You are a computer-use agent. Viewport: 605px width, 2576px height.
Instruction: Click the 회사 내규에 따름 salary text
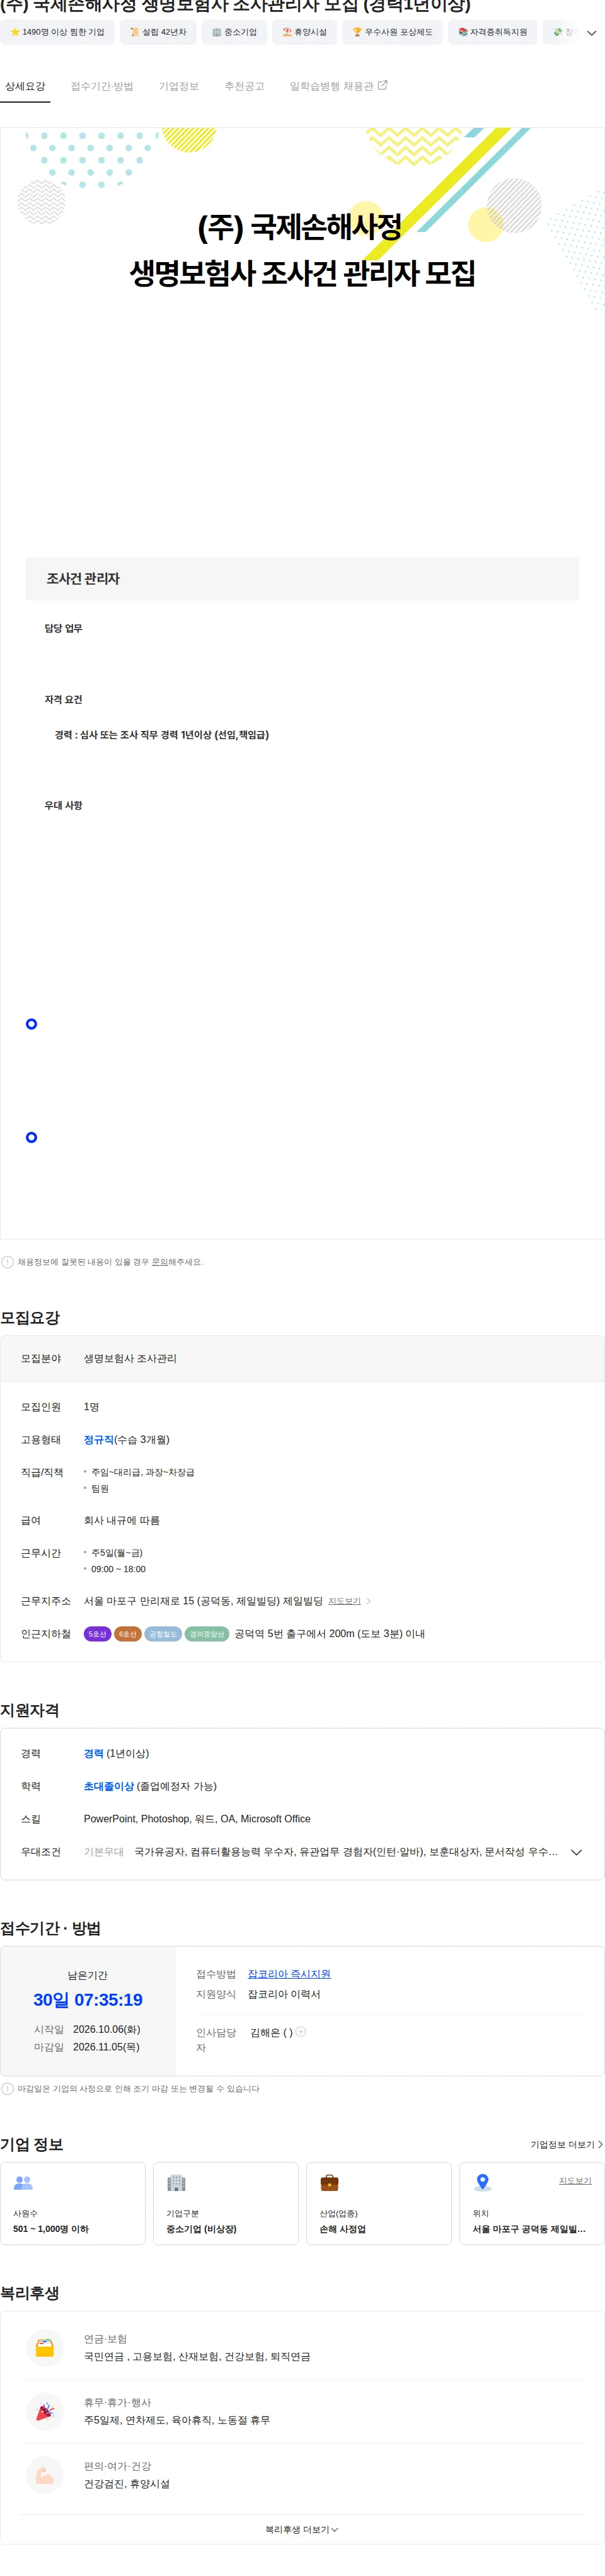tap(122, 1520)
